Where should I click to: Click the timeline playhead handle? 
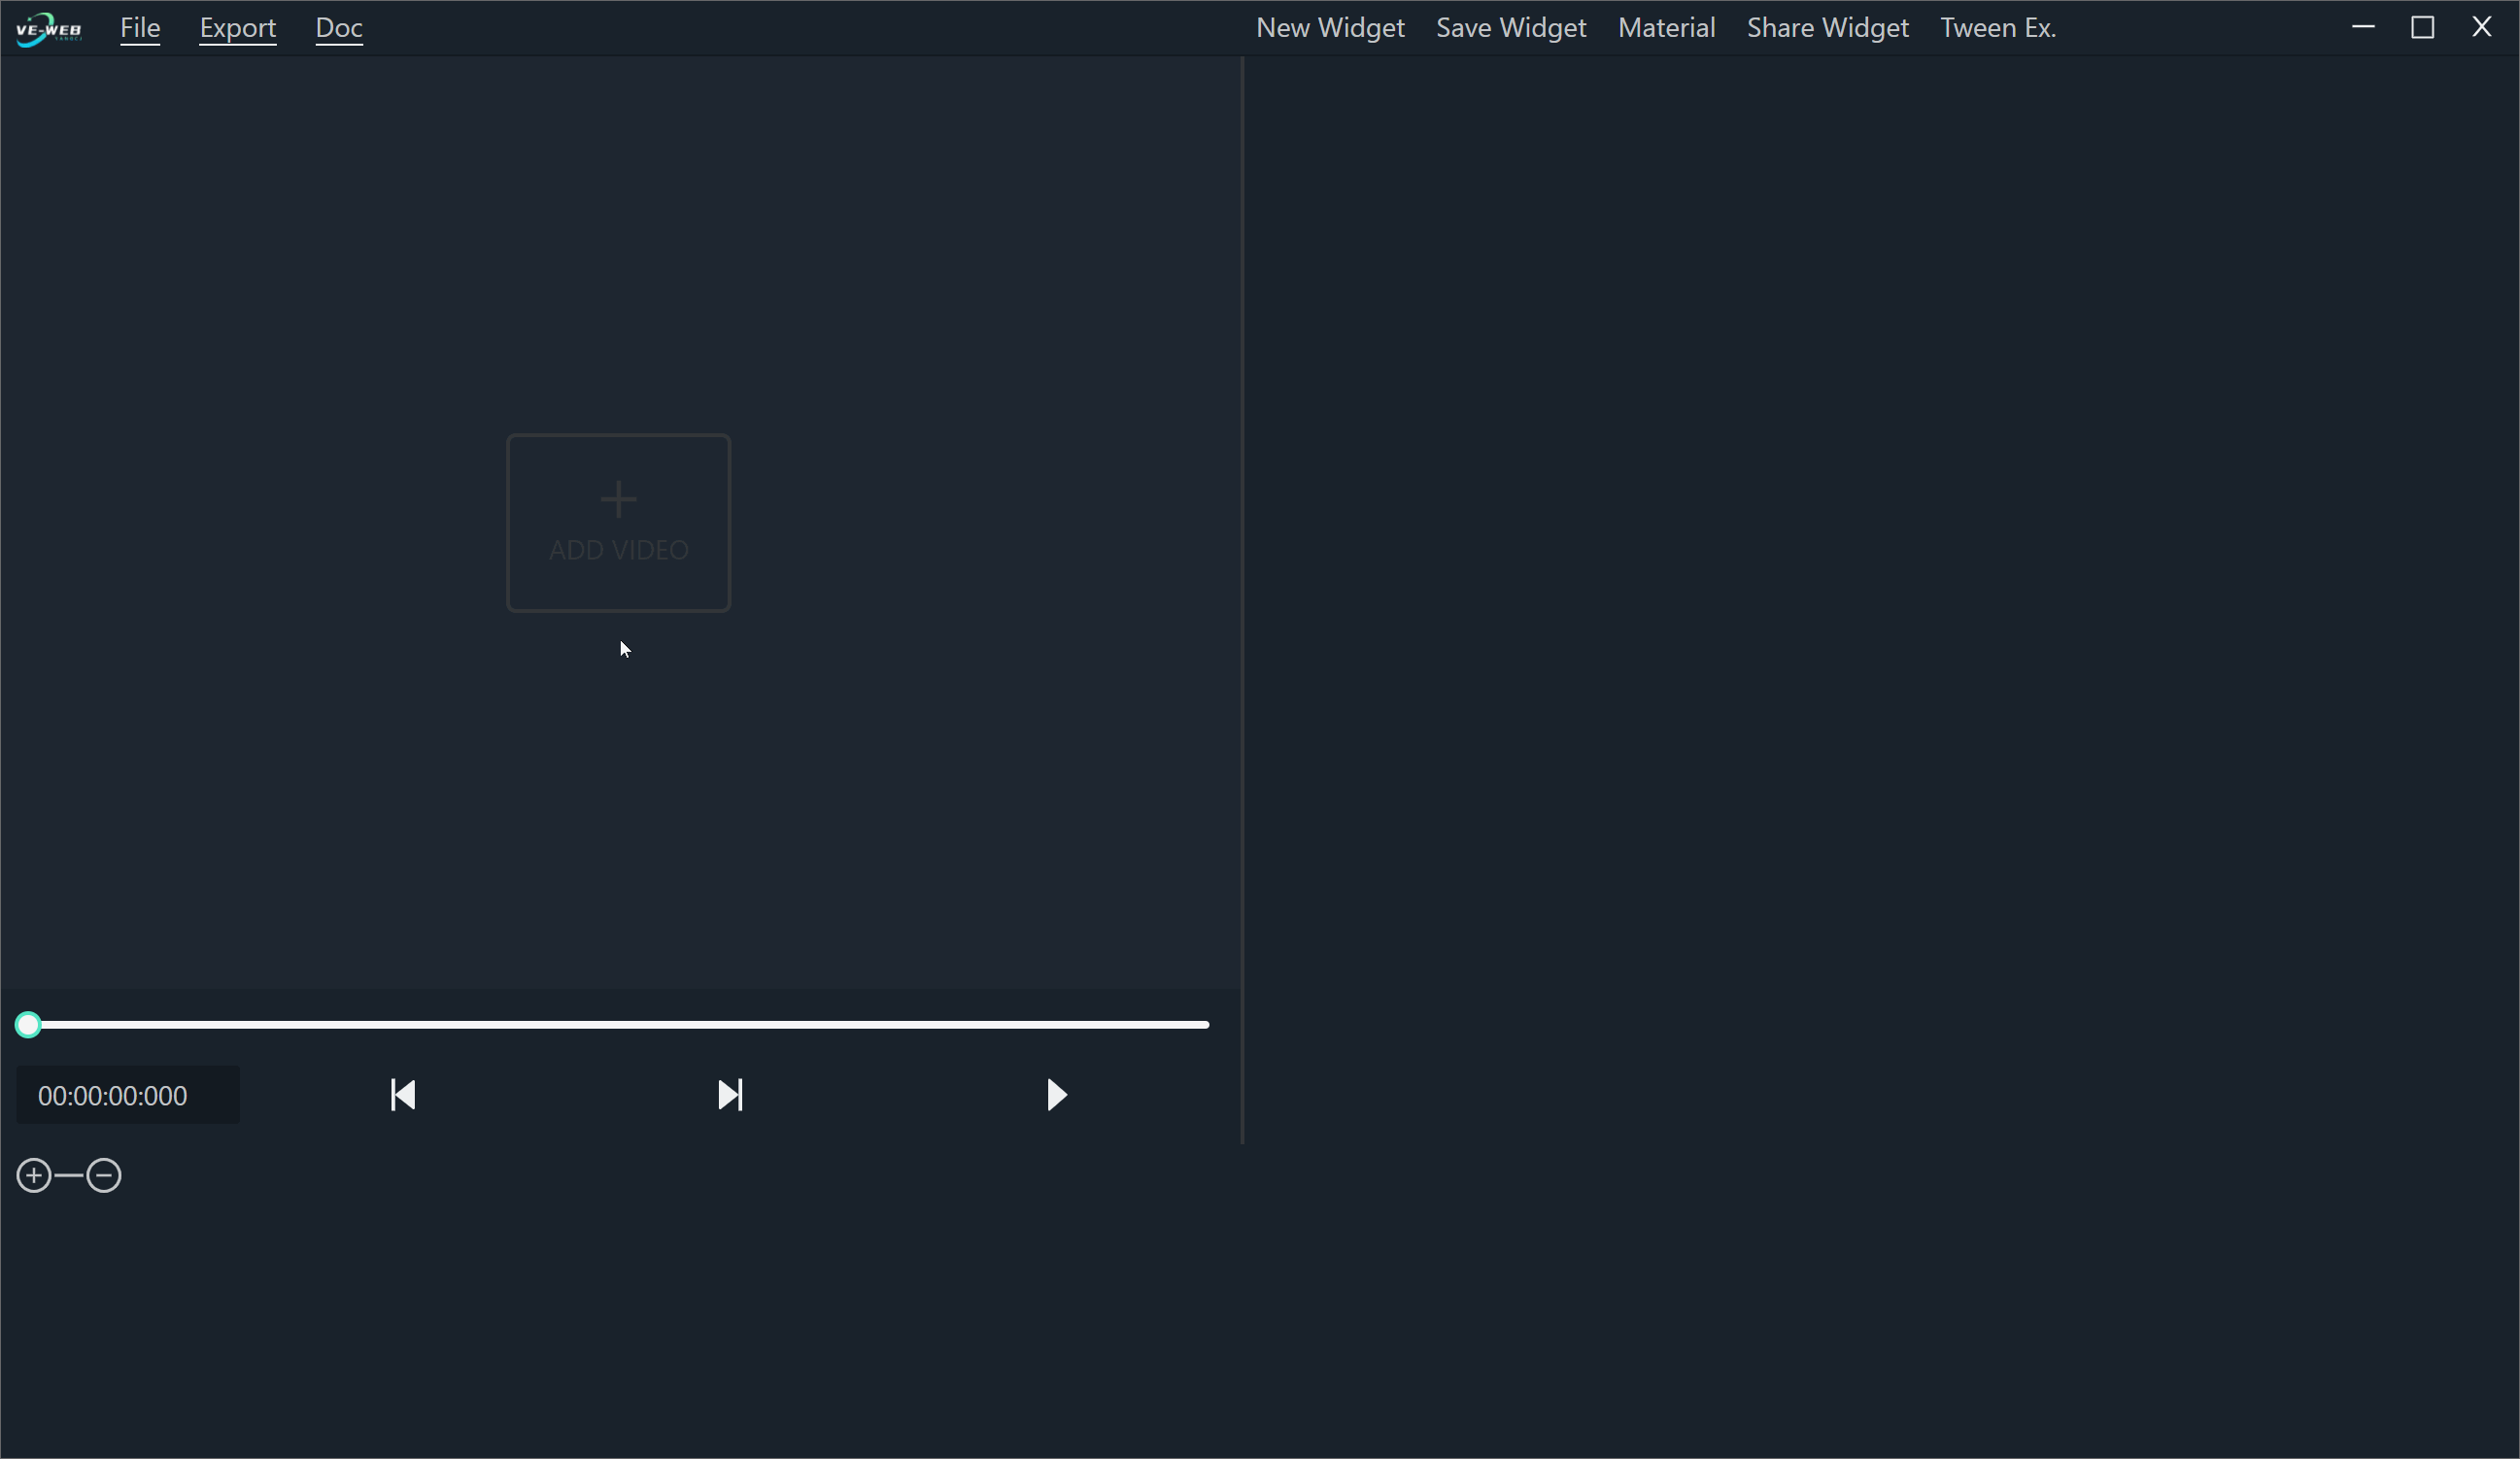click(29, 1024)
